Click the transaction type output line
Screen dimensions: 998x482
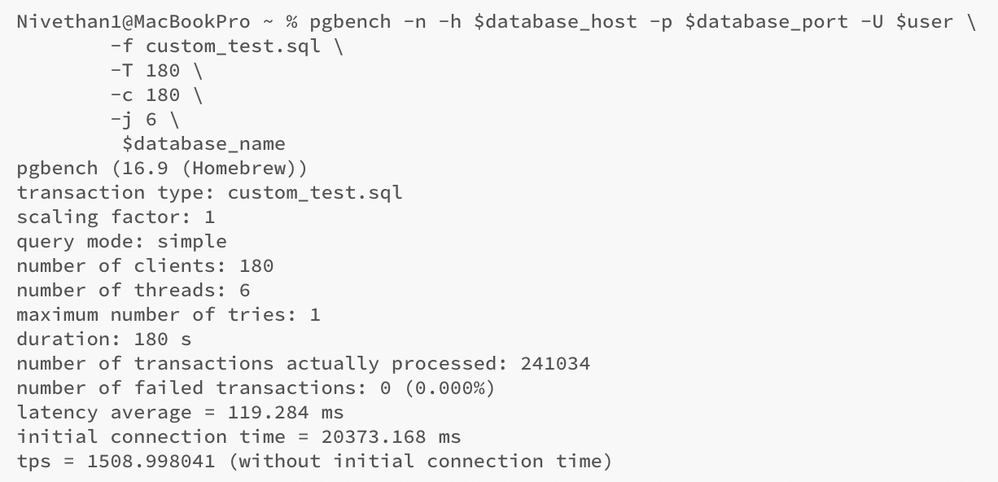point(209,192)
